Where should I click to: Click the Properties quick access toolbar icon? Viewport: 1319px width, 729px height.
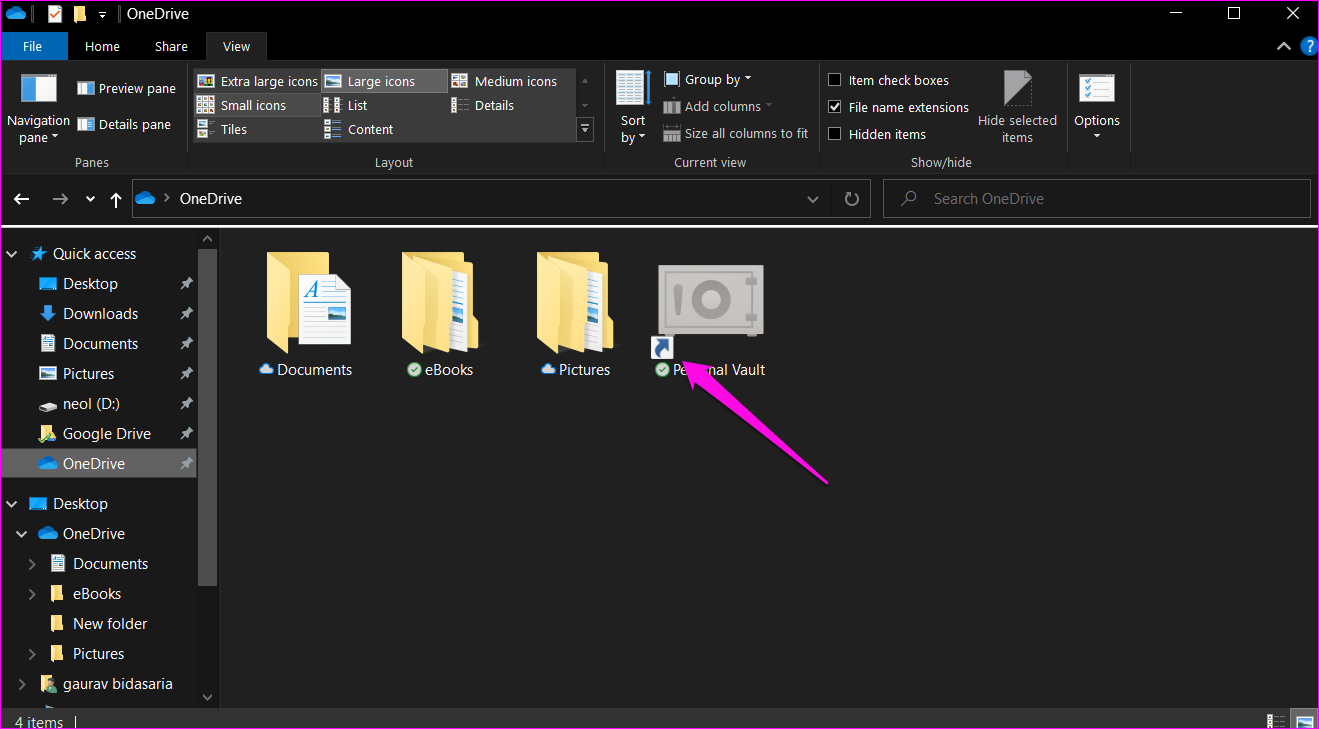[x=54, y=14]
